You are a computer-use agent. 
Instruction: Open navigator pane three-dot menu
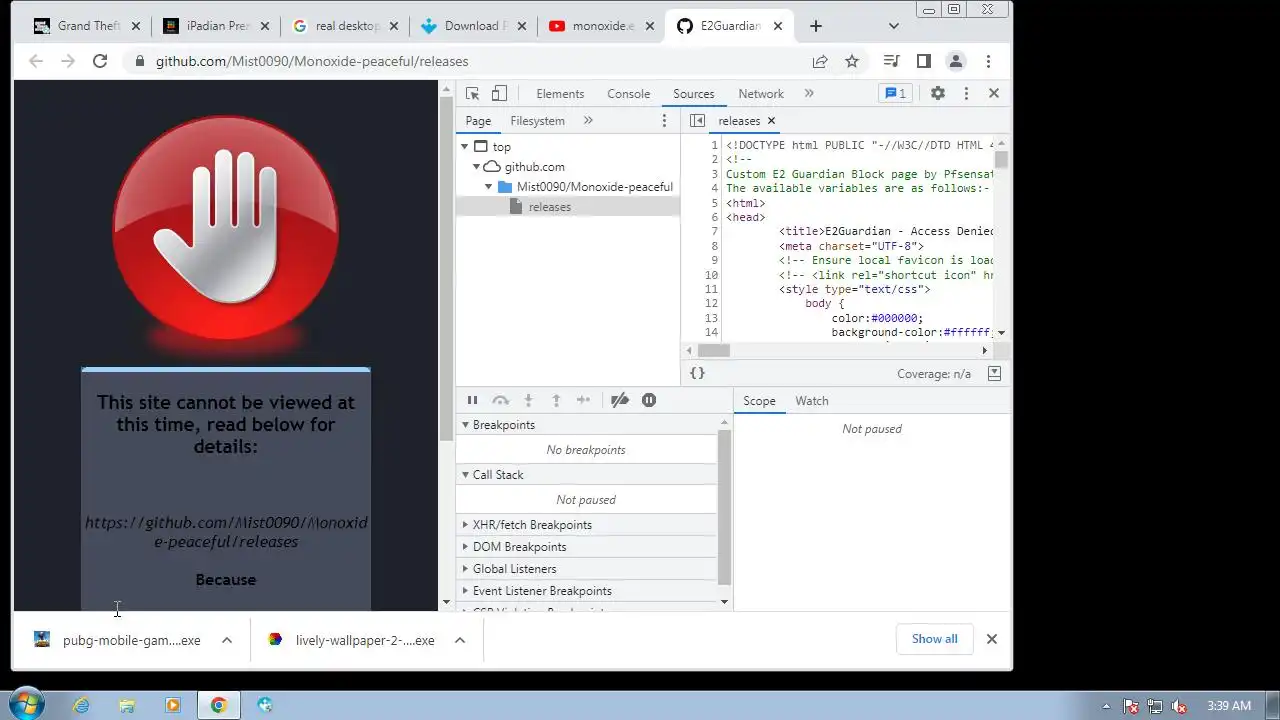click(x=664, y=121)
